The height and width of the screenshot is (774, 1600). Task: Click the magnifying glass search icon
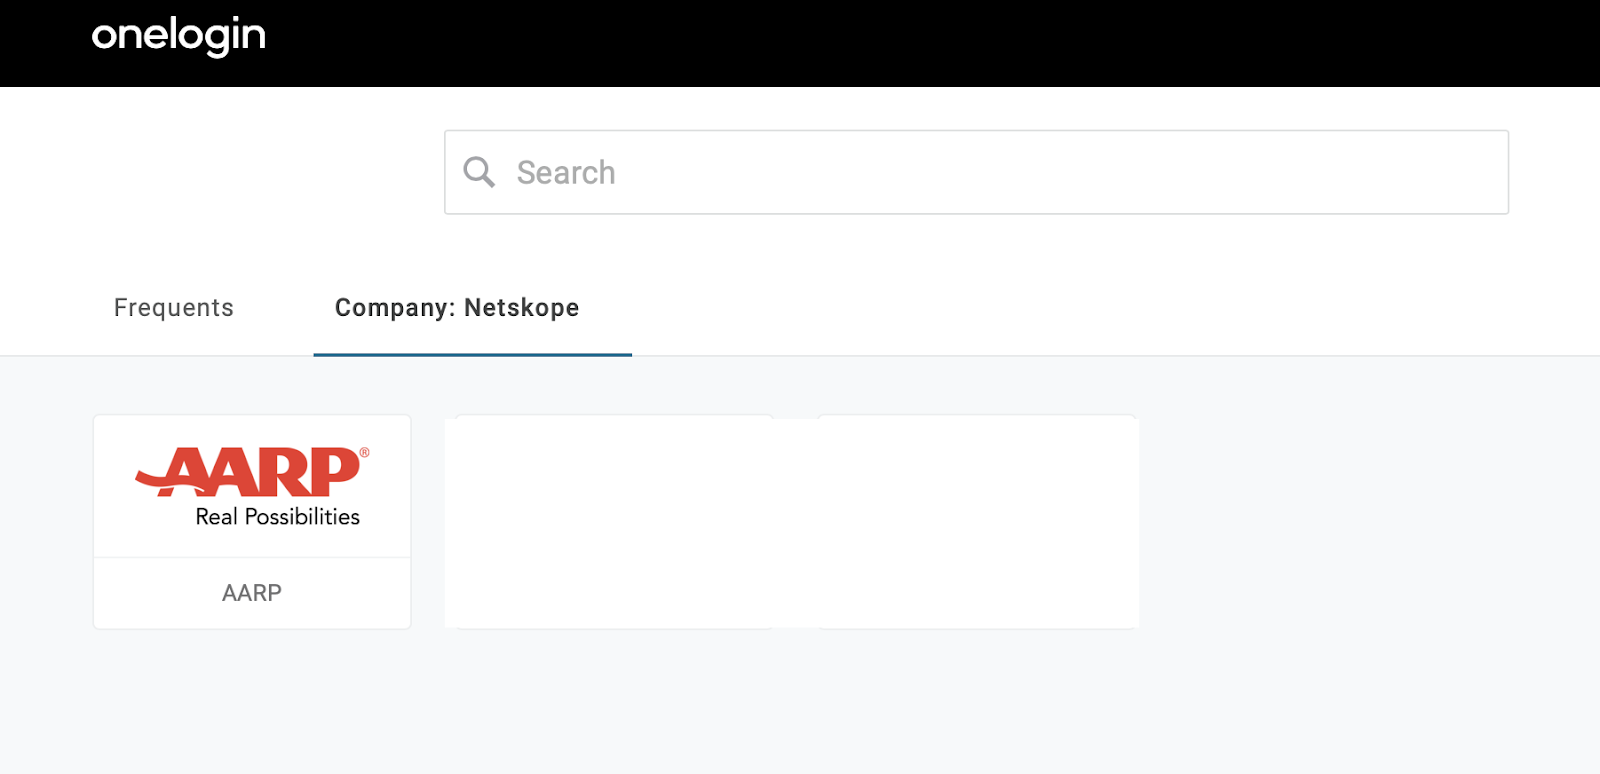coord(479,172)
